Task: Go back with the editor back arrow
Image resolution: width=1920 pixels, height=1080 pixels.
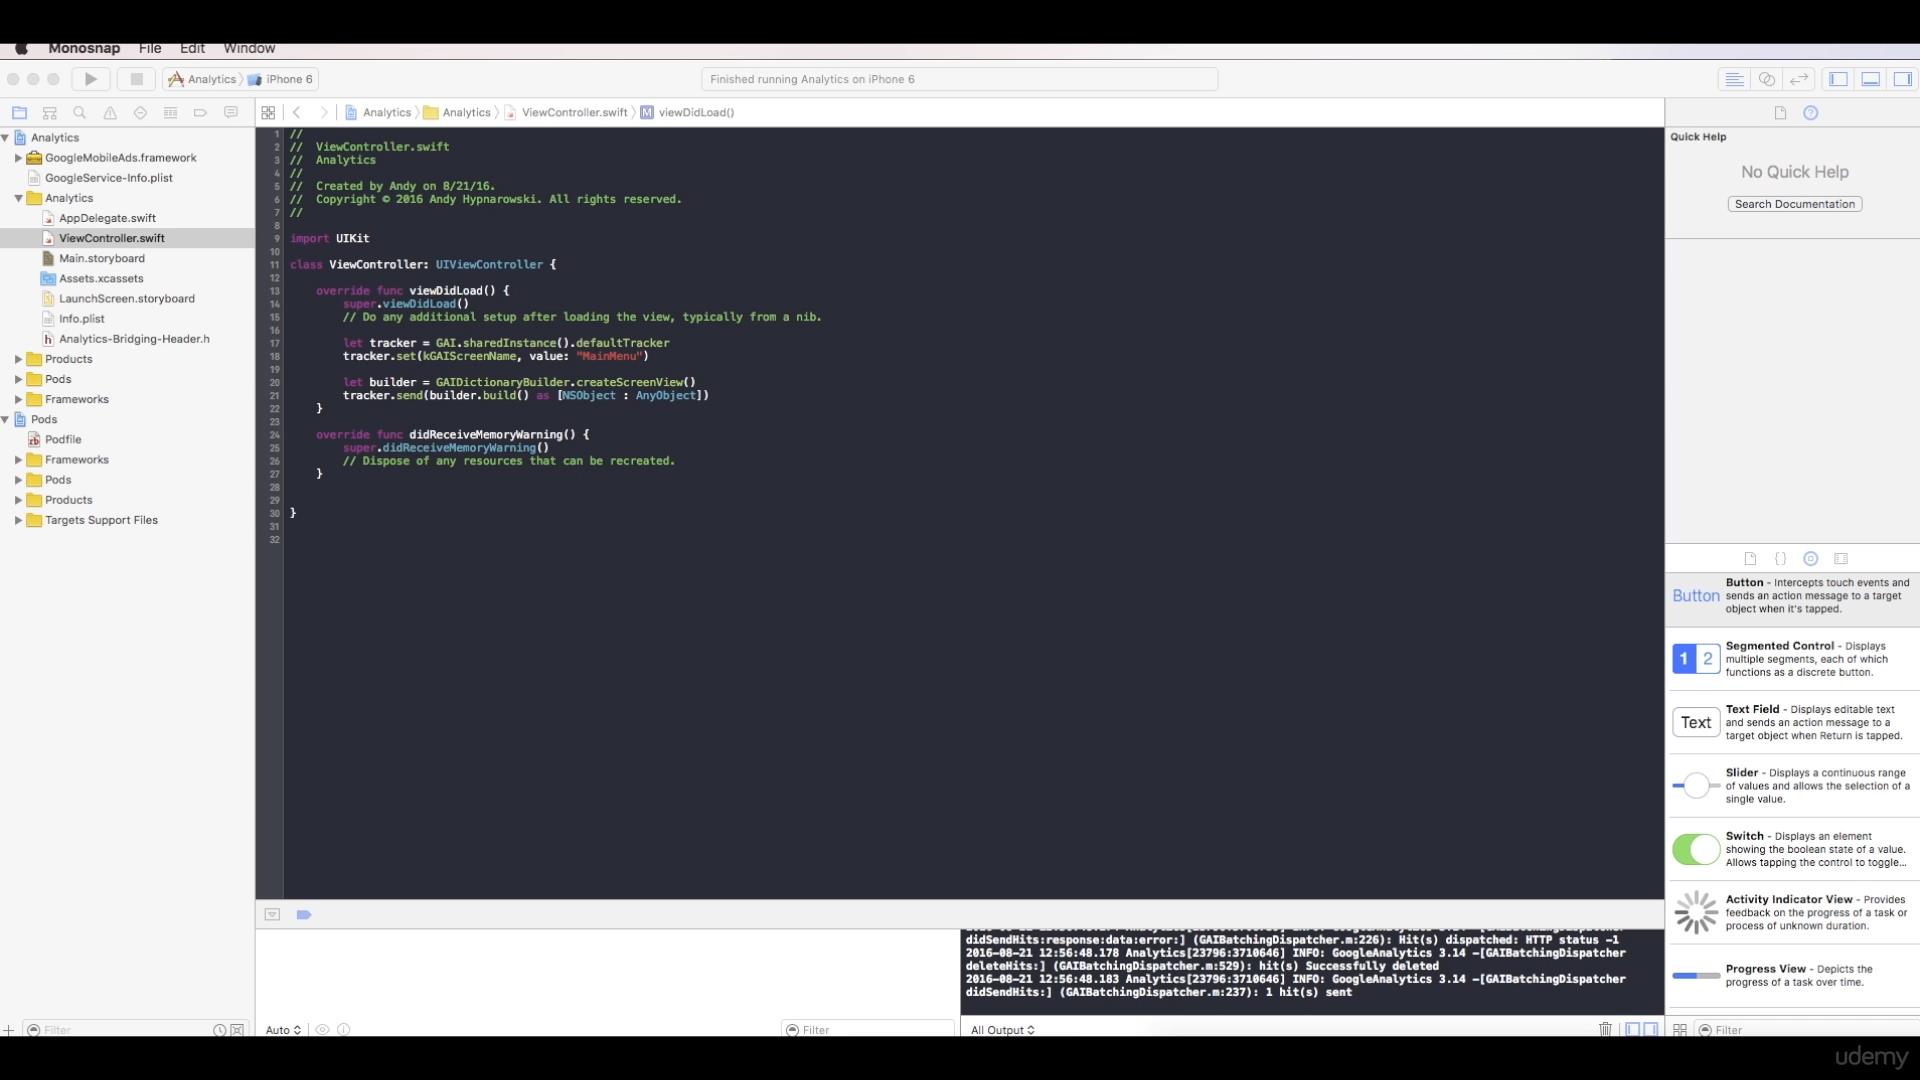Action: coord(297,113)
